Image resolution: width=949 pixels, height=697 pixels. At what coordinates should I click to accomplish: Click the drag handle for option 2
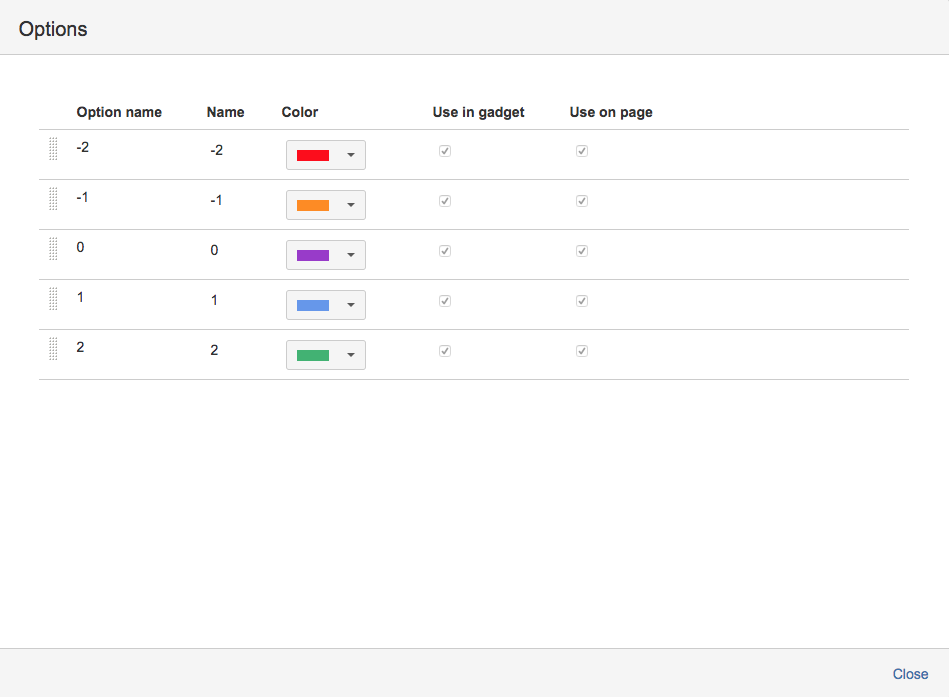53,348
